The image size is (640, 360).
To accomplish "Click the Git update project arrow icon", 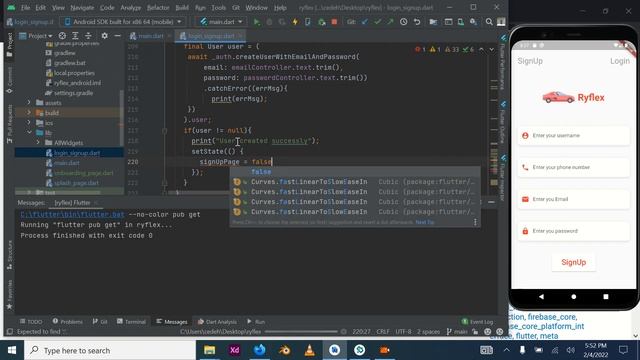I will 364,22.
